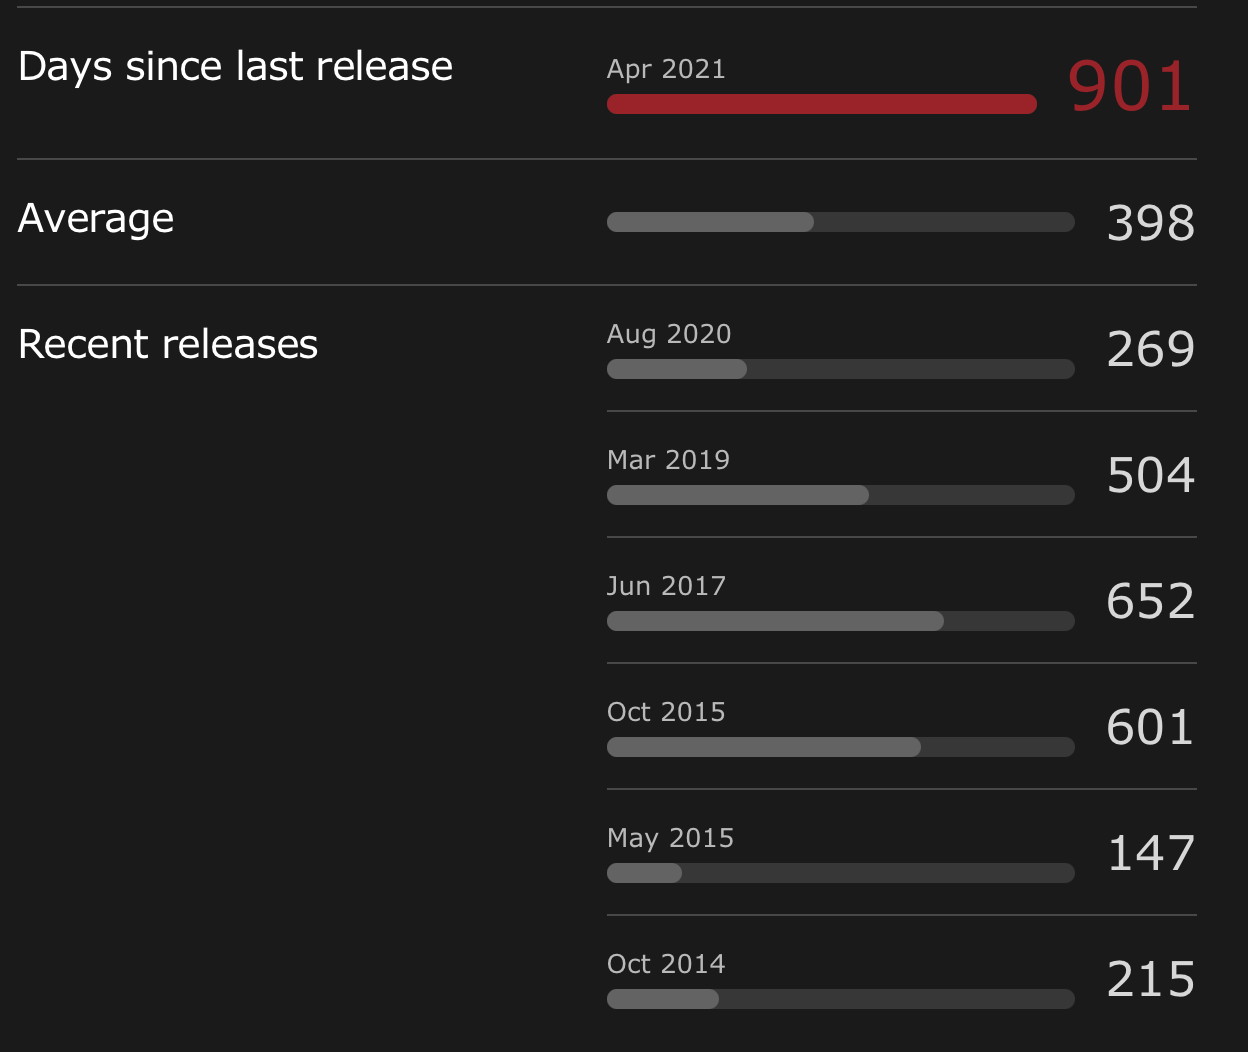Click the Average progress bar
Image resolution: width=1248 pixels, height=1052 pixels.
841,222
